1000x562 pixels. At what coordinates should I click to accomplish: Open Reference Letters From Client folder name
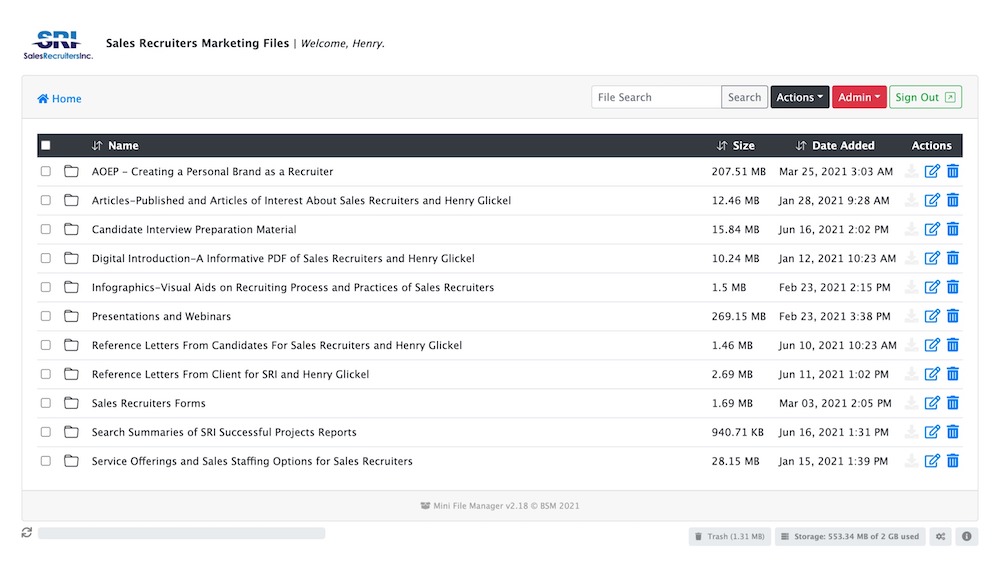(x=230, y=374)
